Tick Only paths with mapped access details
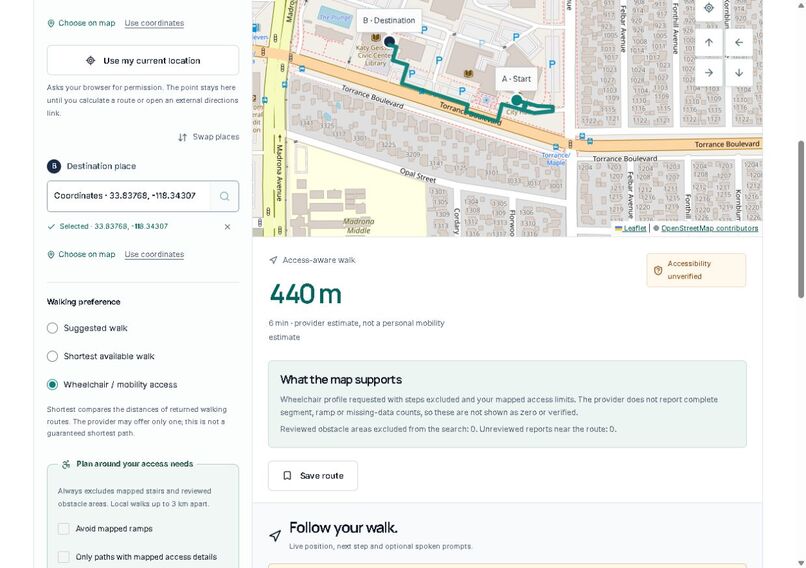This screenshot has height=568, width=806. coord(64,557)
